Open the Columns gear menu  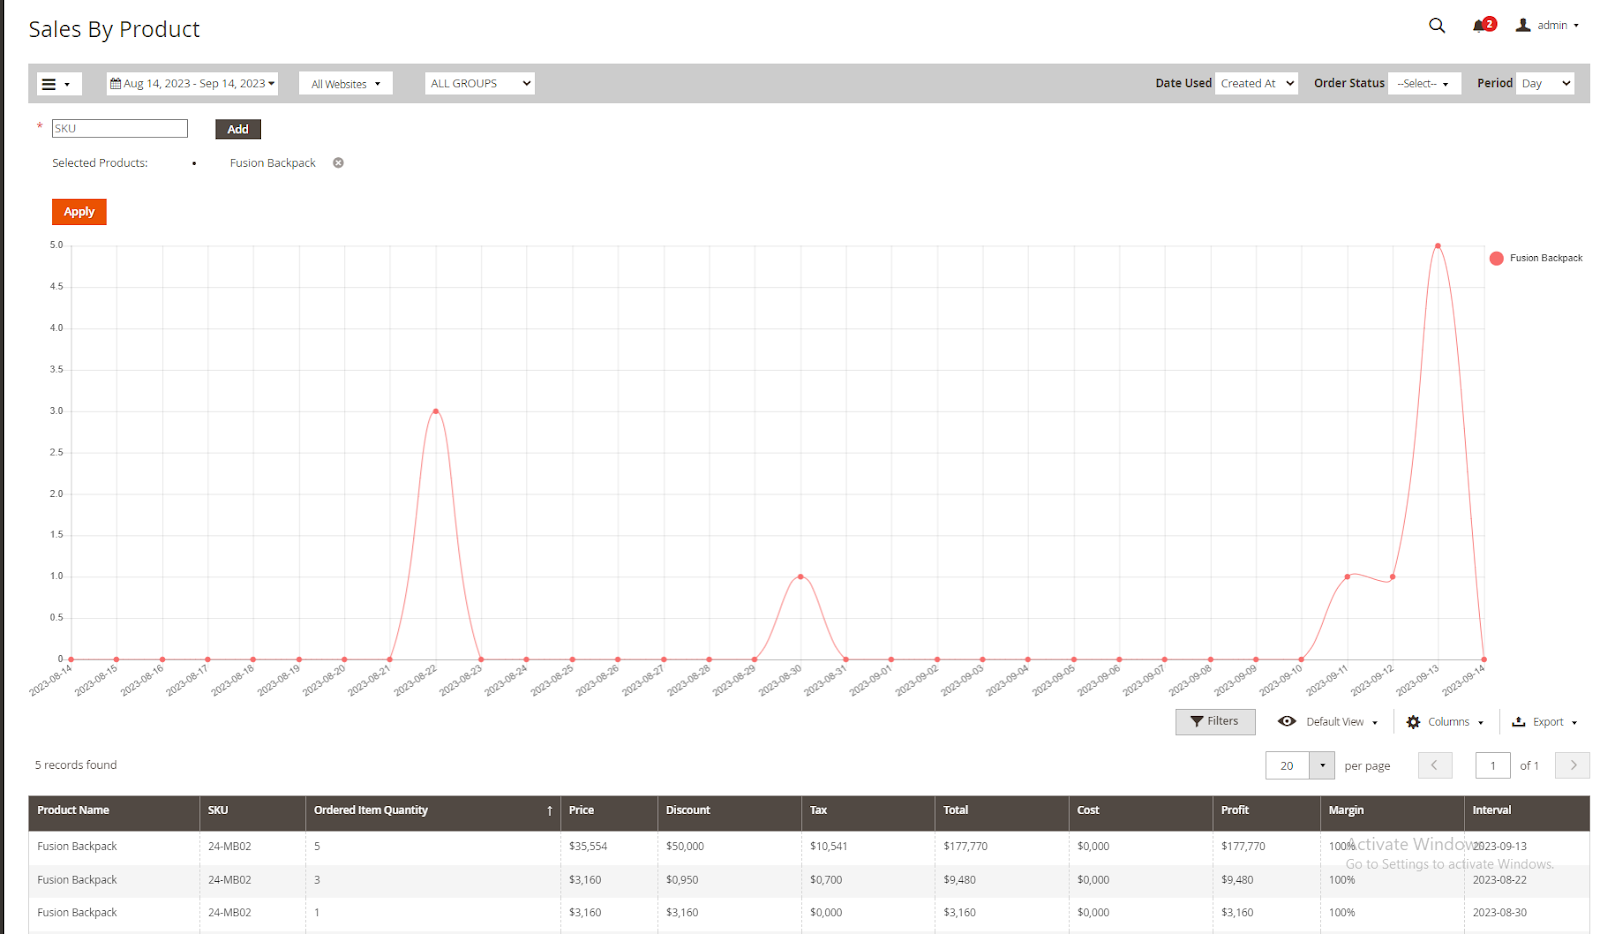1445,722
